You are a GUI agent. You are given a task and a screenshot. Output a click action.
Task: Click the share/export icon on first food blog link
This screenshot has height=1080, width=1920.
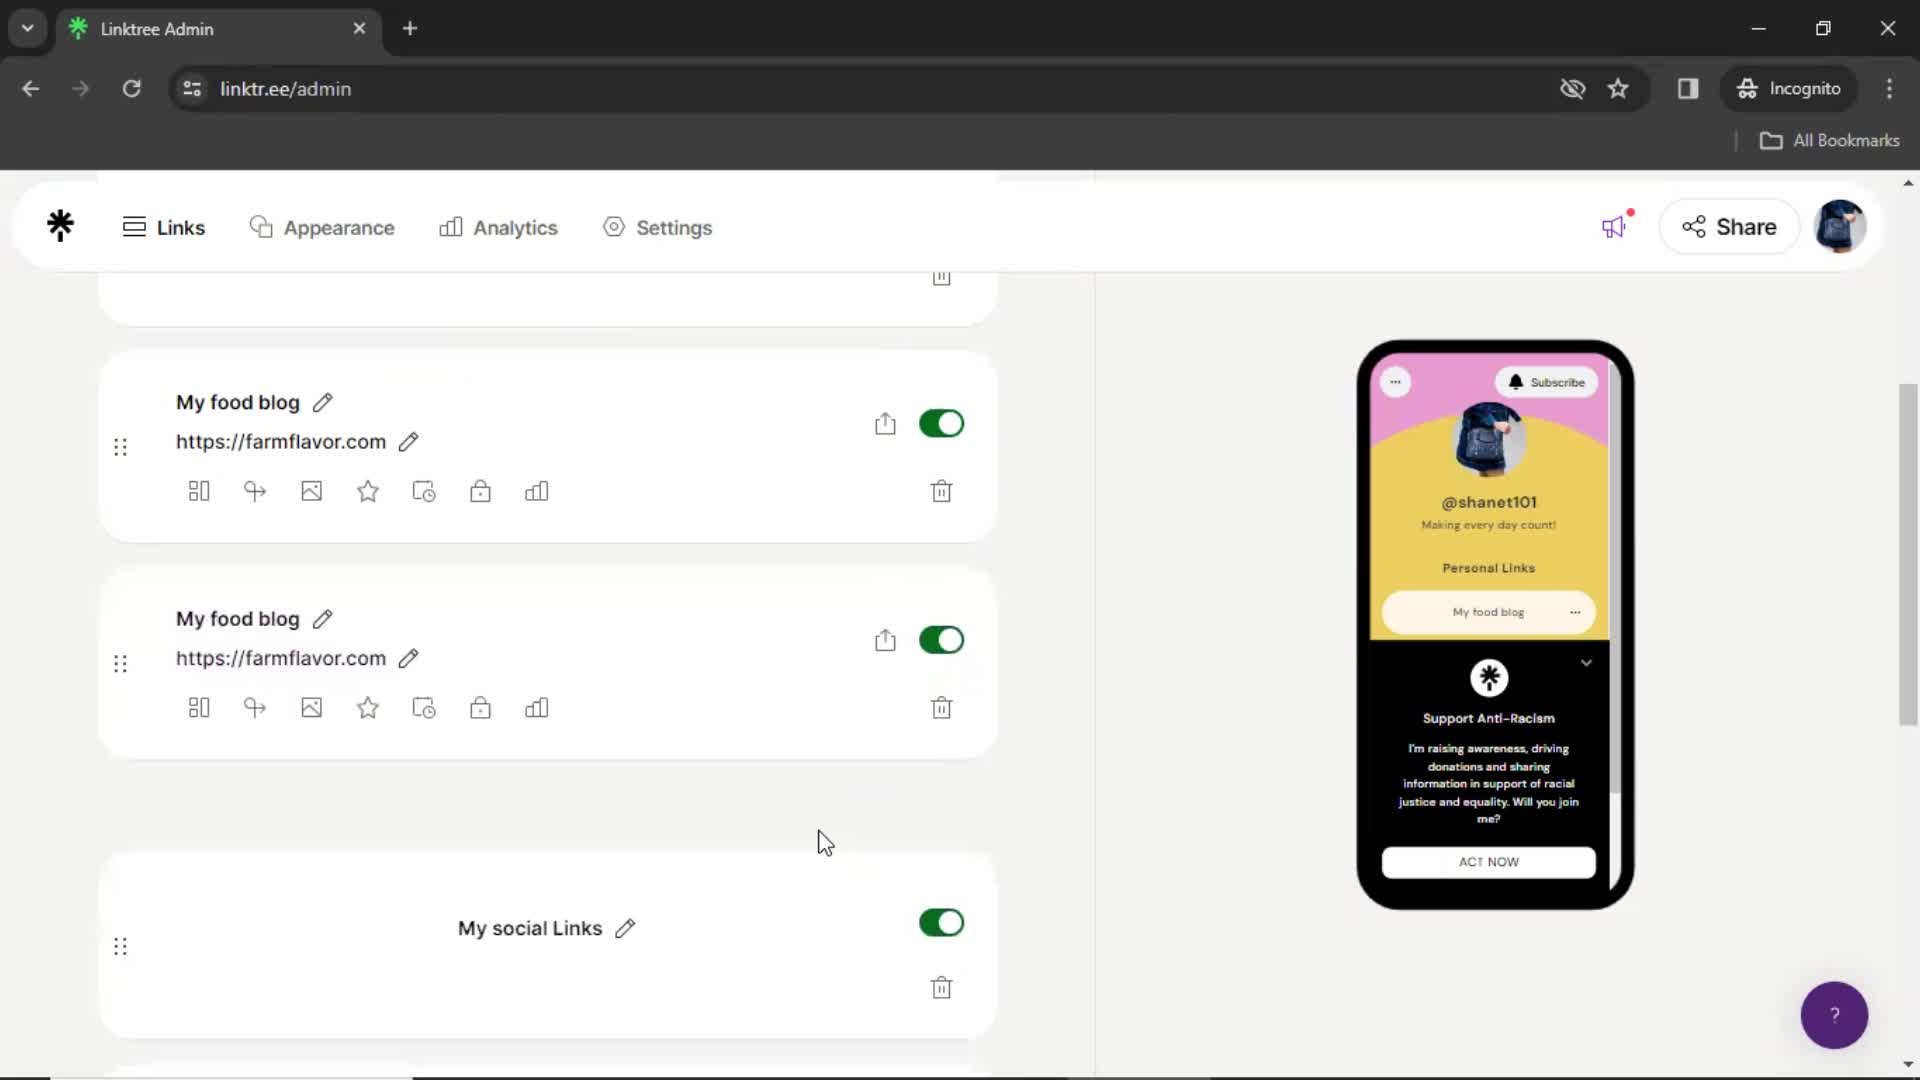coord(884,423)
